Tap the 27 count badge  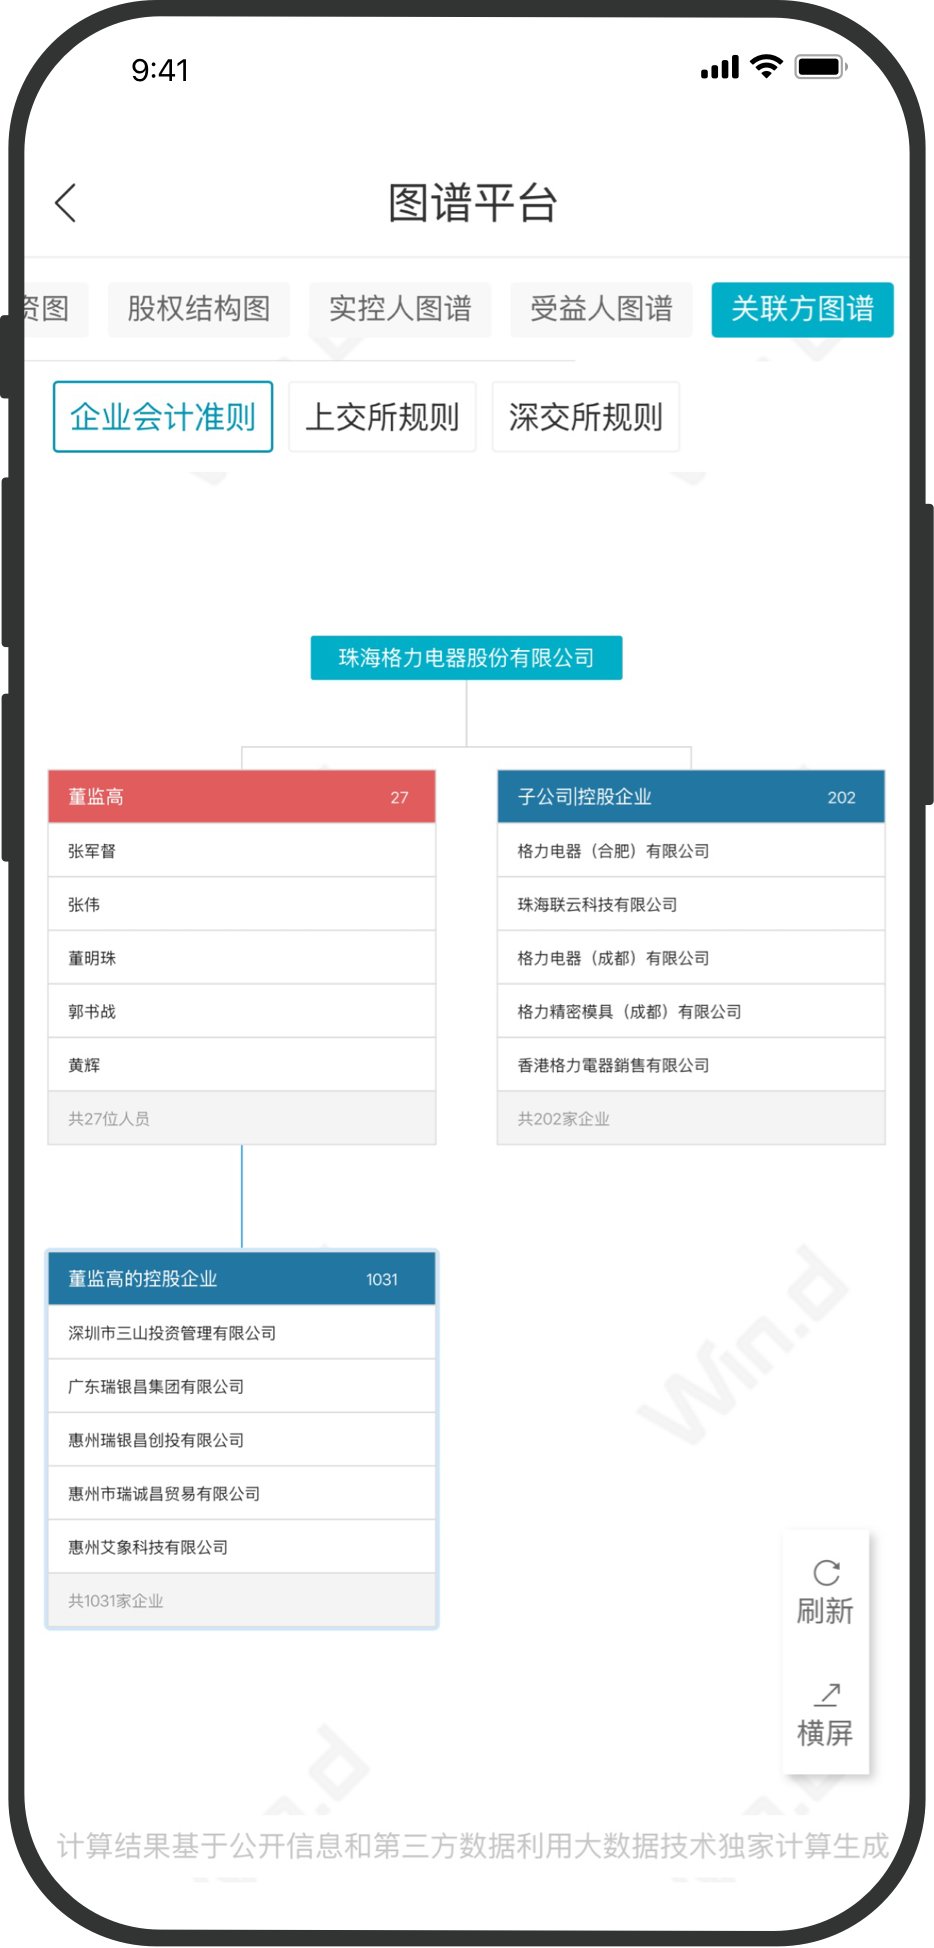click(399, 797)
